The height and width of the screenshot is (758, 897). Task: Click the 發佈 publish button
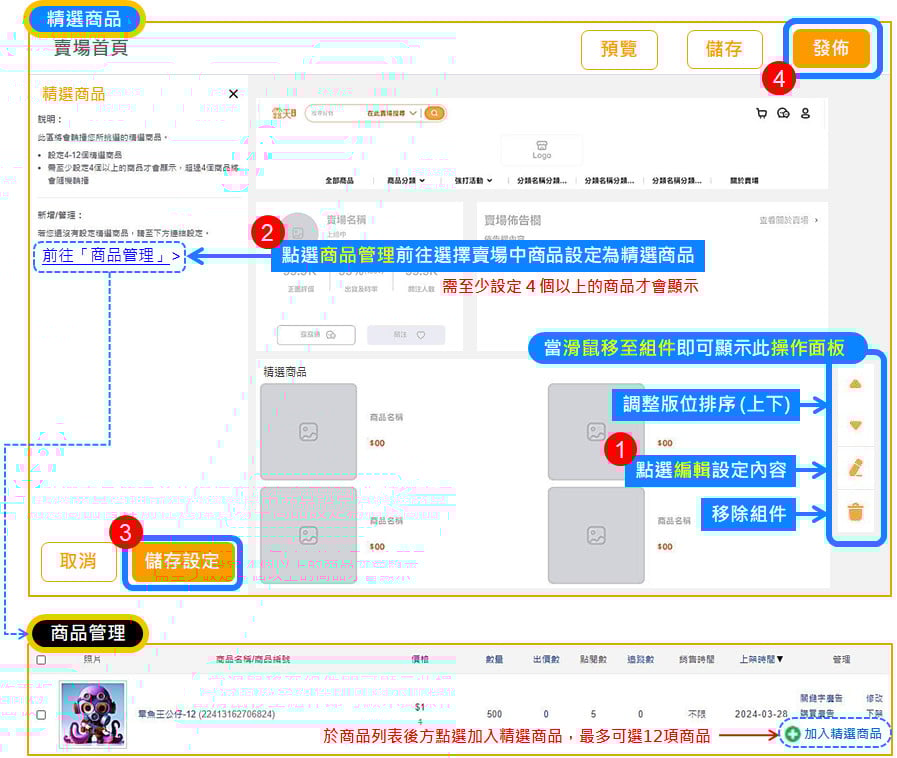coord(831,49)
